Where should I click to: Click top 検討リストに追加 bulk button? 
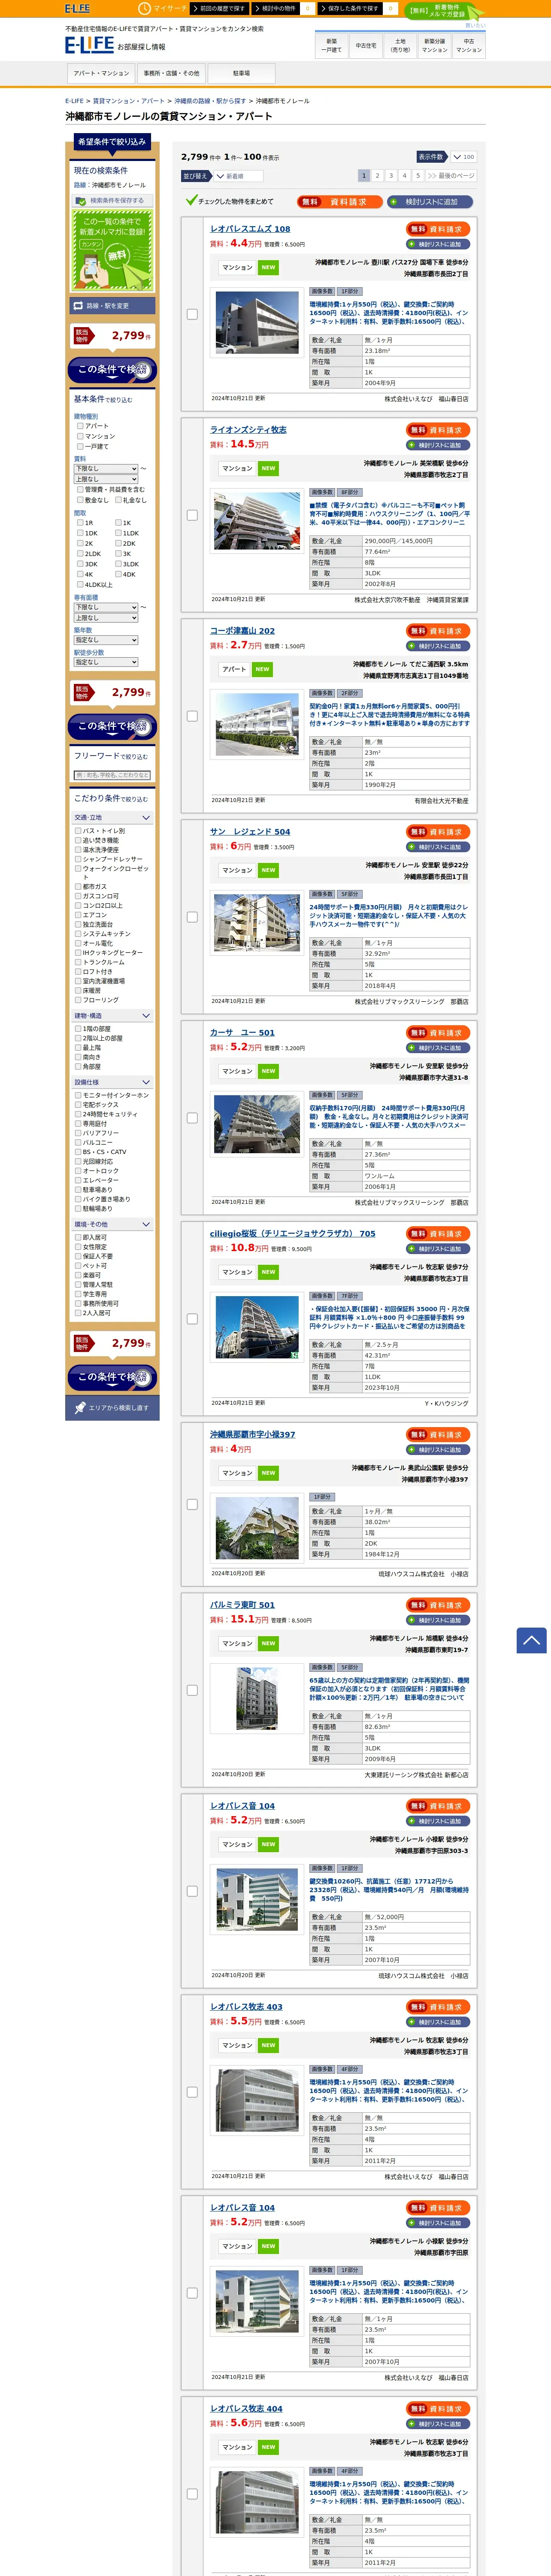click(430, 202)
